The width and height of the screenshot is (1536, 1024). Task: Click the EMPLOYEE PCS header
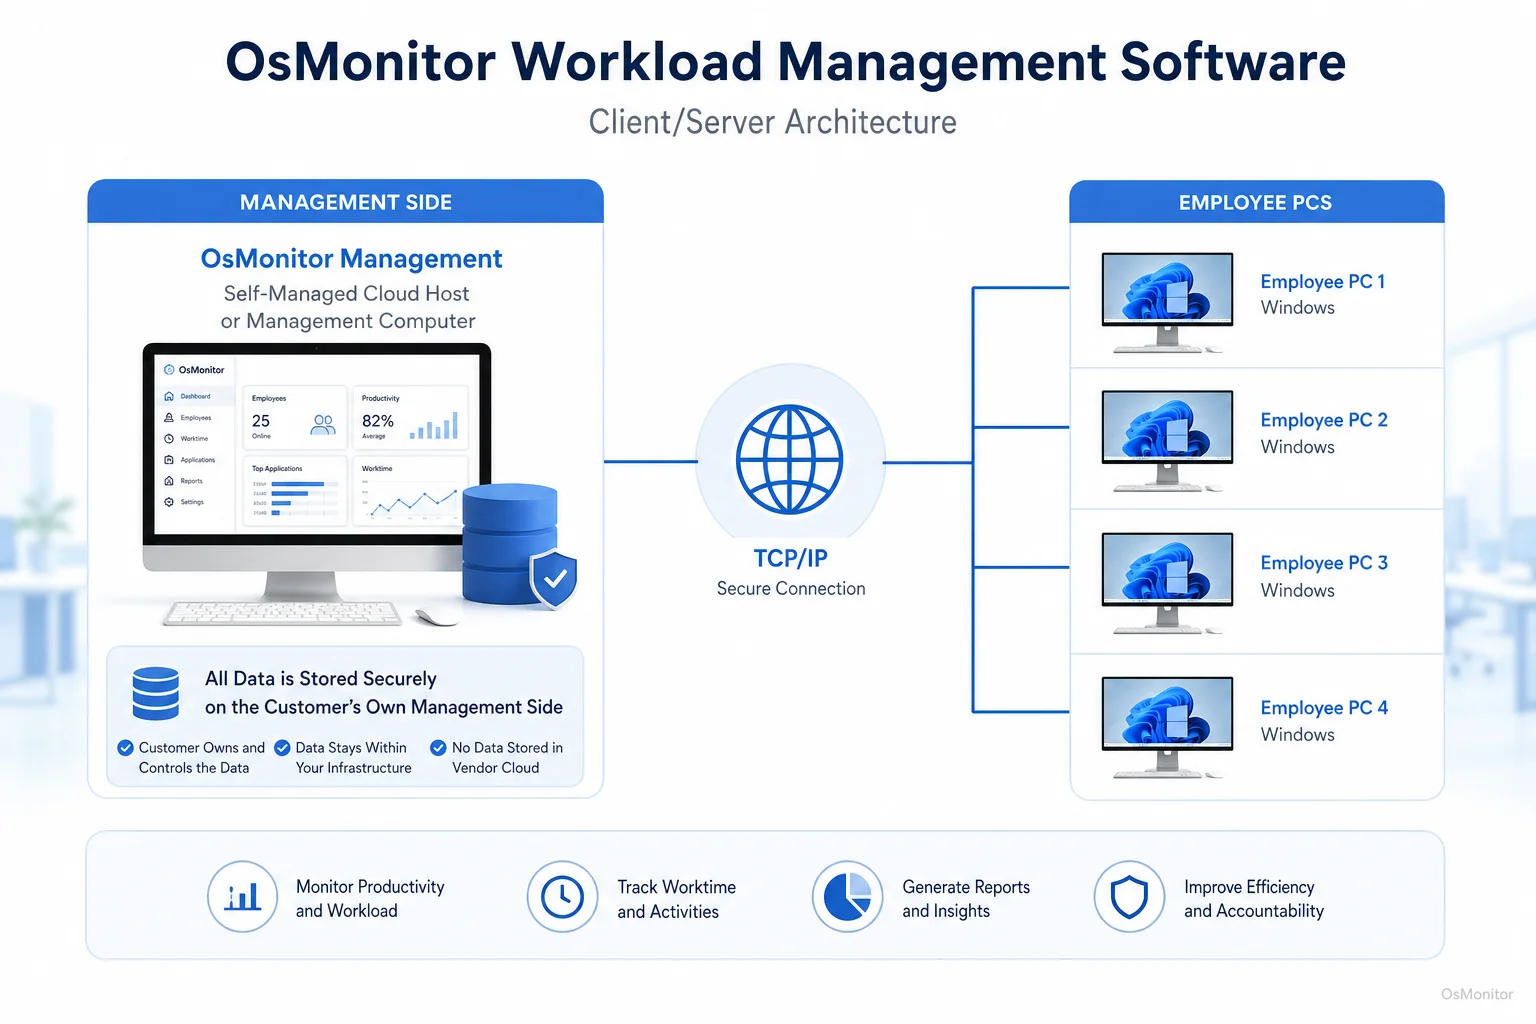pos(1256,202)
